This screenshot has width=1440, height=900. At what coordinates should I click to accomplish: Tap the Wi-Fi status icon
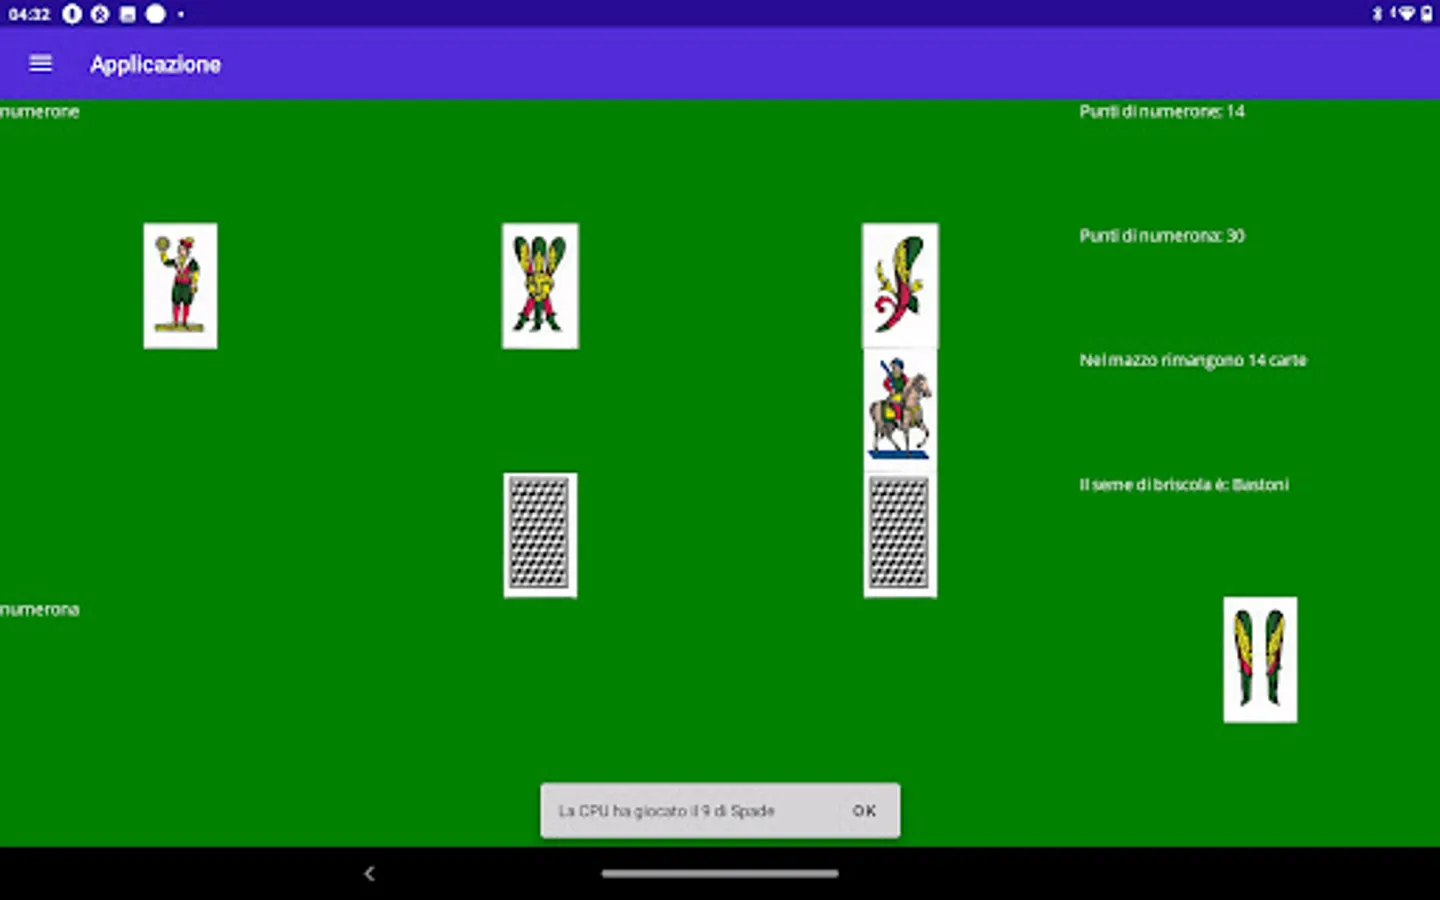1407,14
